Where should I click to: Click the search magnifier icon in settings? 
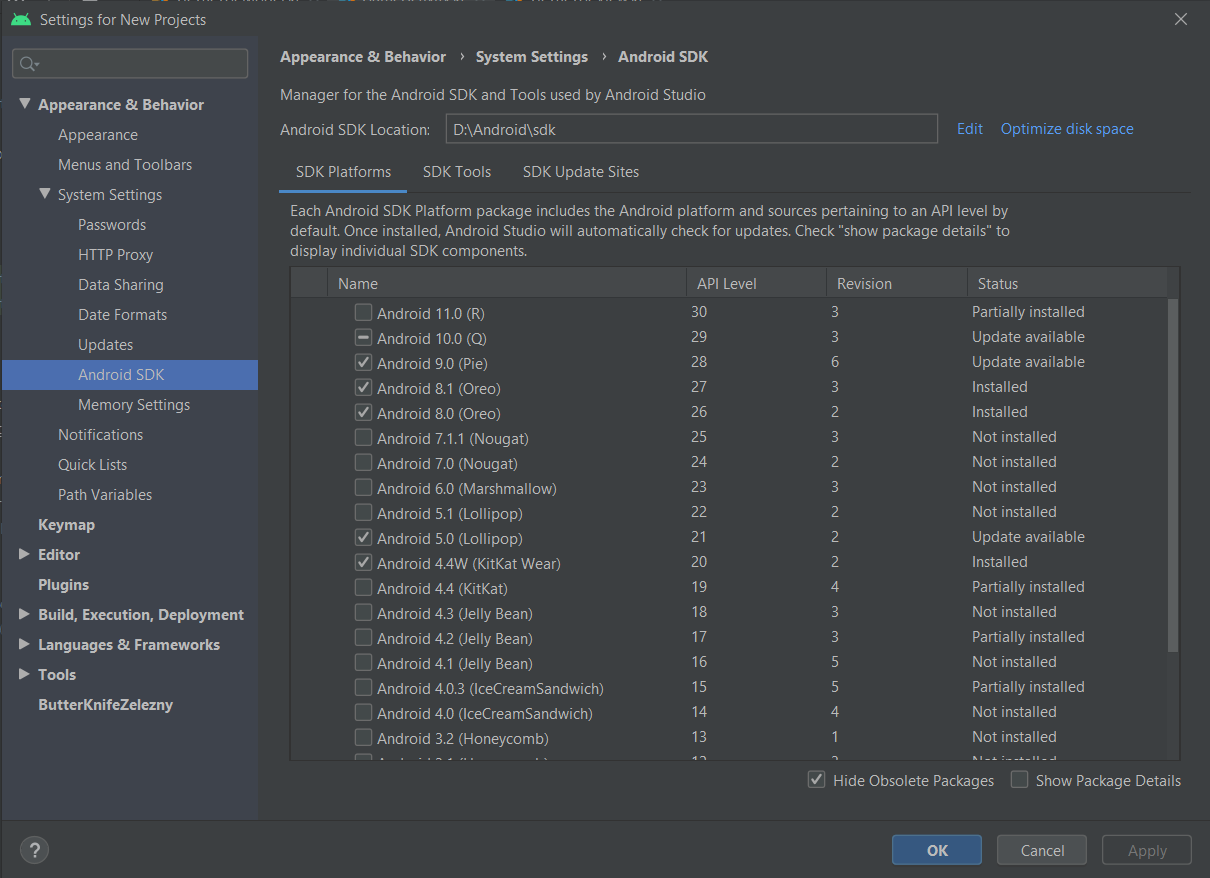(28, 64)
